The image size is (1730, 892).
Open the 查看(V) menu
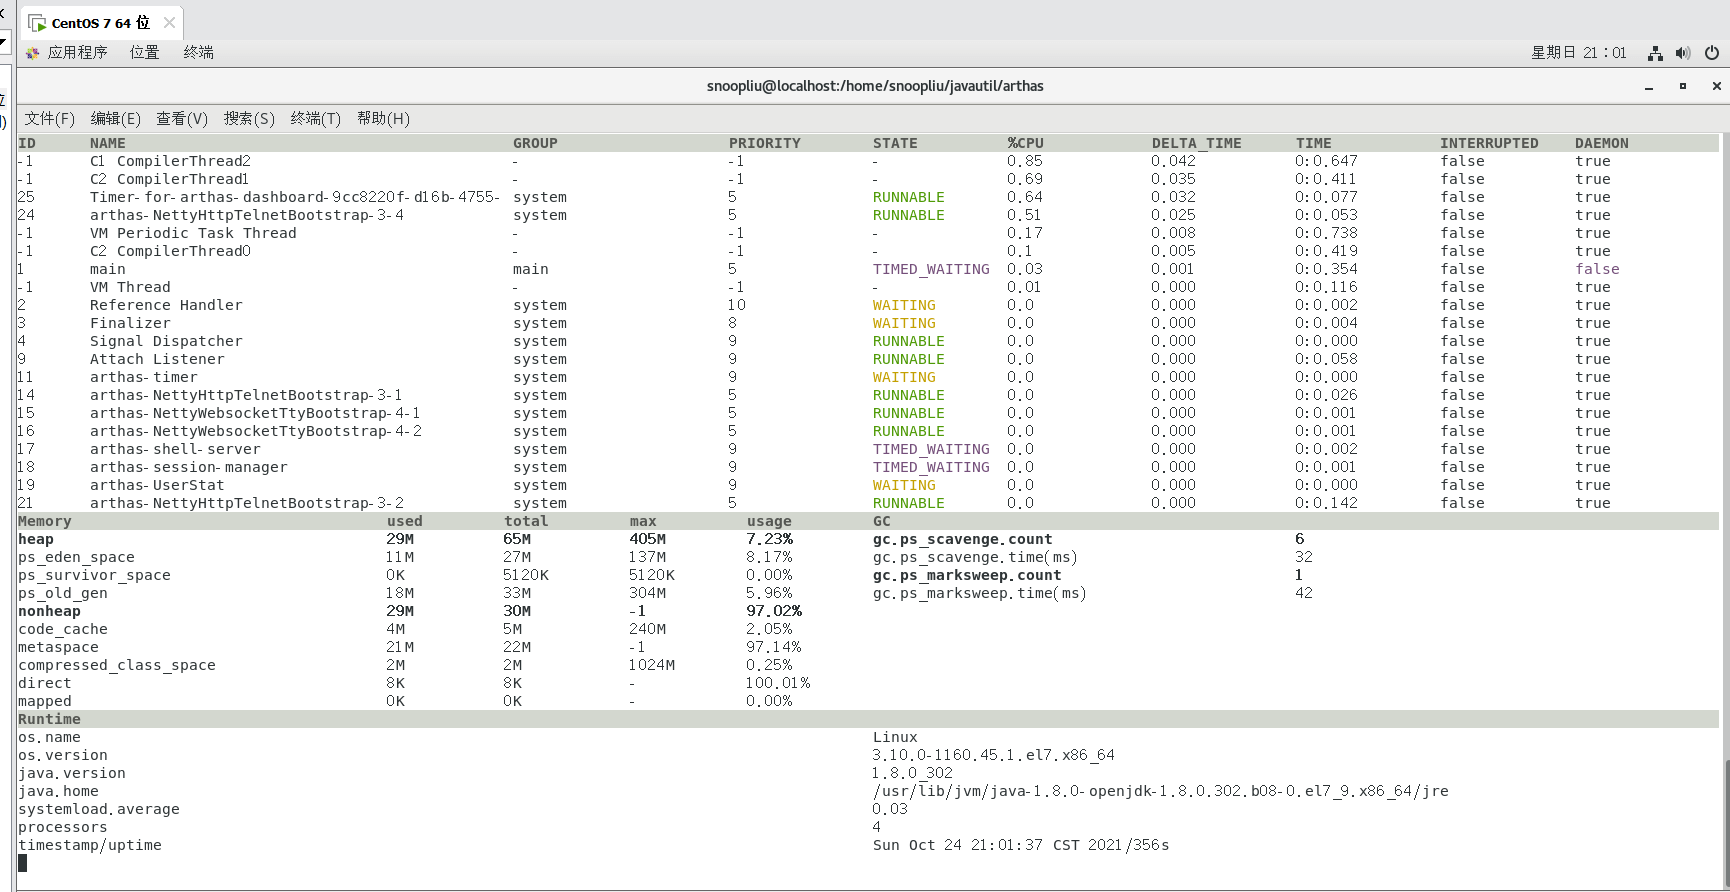181,119
